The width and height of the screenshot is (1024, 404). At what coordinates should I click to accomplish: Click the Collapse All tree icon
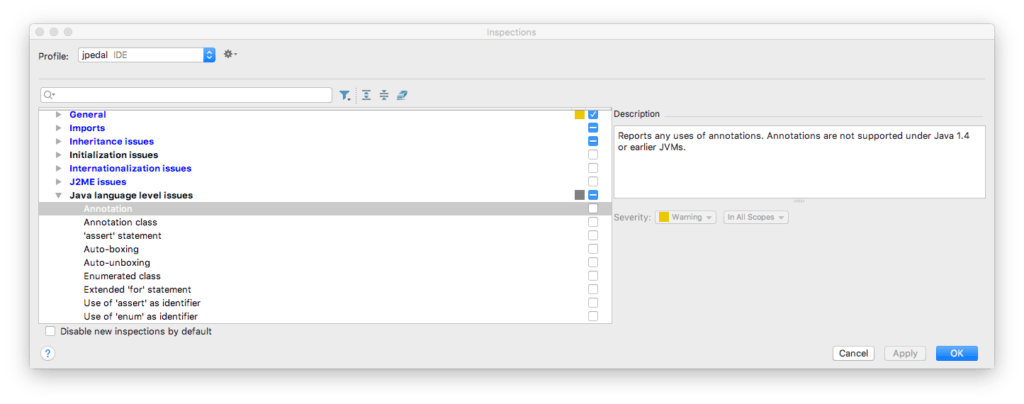384,95
